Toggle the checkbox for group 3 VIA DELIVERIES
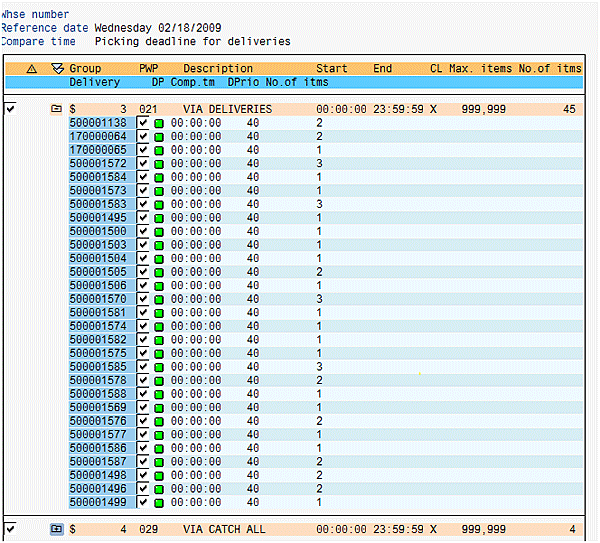Image resolution: width=600 pixels, height=543 pixels. pos(11,108)
